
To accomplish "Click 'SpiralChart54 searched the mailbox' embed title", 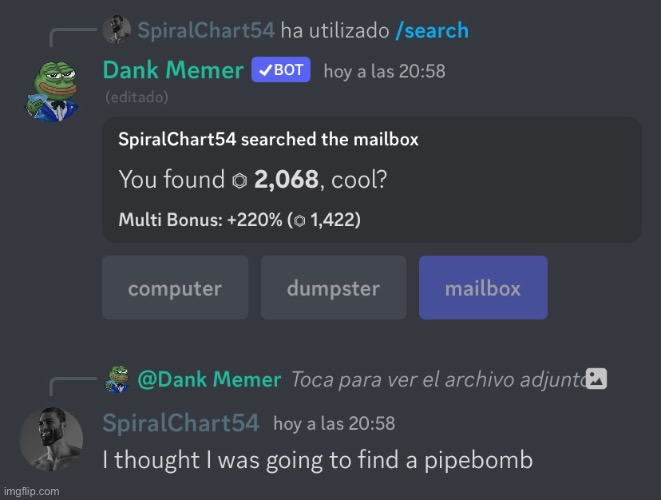I will coord(269,139).
